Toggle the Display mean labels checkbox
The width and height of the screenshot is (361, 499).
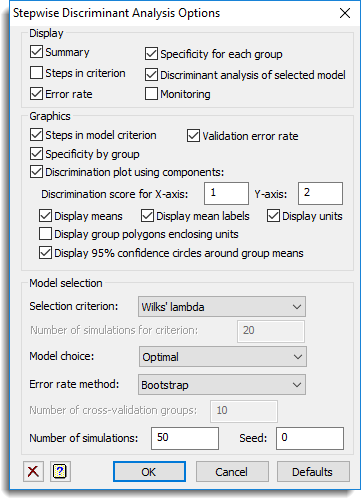click(147, 216)
